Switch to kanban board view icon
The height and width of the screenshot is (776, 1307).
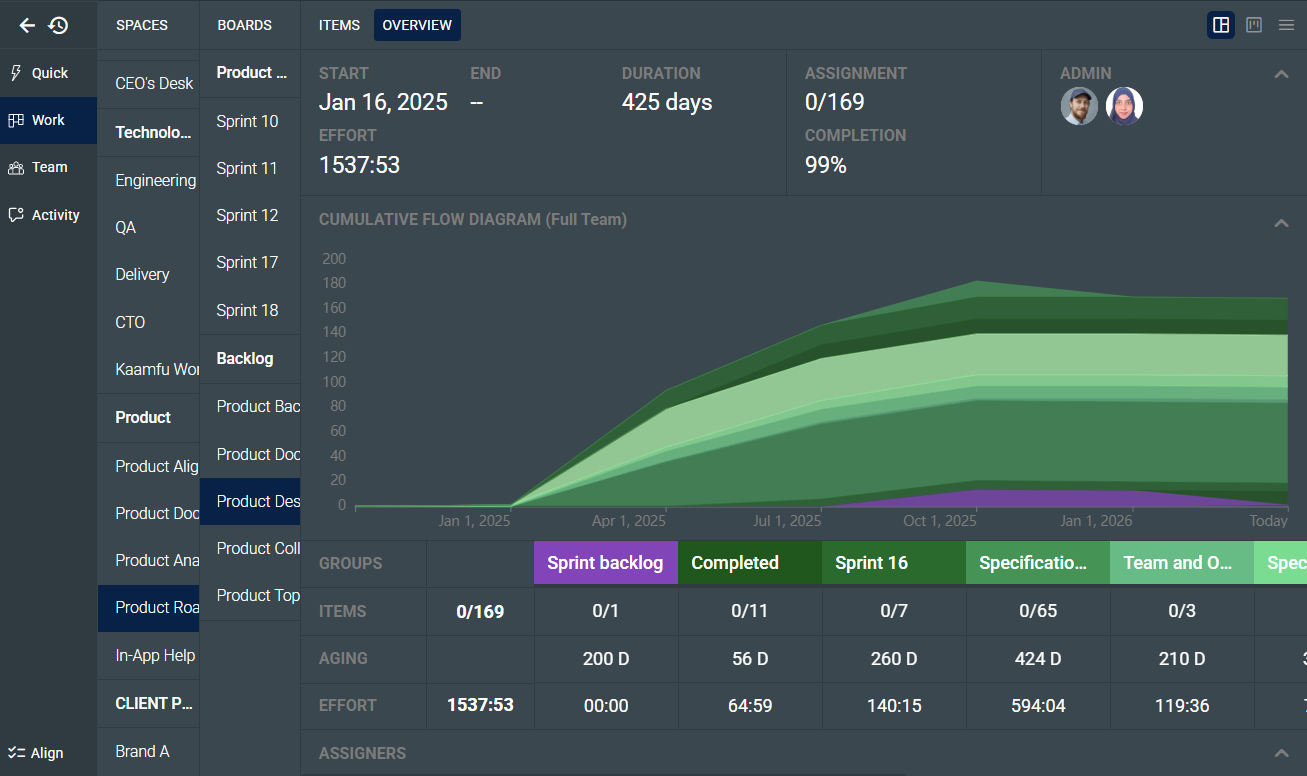(x=1254, y=25)
